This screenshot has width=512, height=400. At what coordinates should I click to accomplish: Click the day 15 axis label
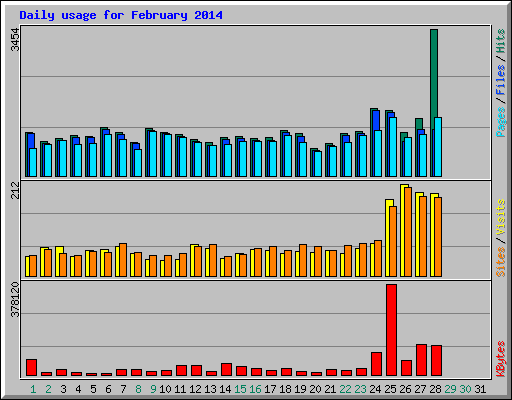(240, 389)
